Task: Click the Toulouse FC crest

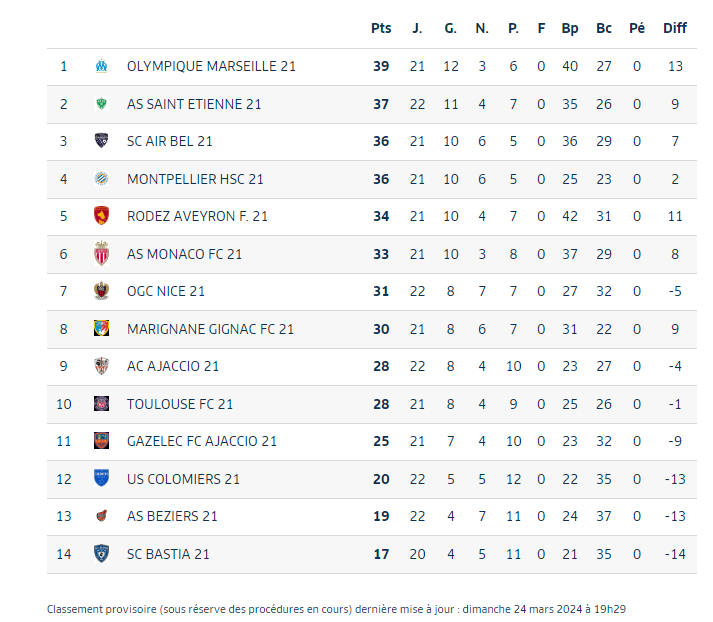Action: pos(101,404)
